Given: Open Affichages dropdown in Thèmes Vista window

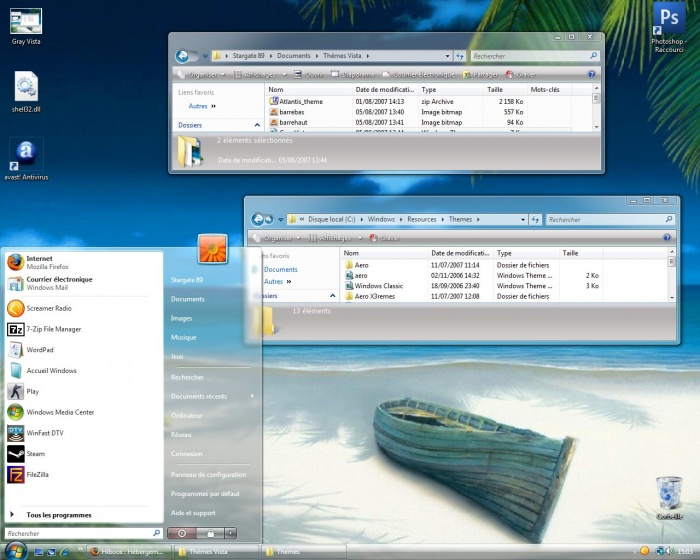Looking at the screenshot, I should [262, 74].
